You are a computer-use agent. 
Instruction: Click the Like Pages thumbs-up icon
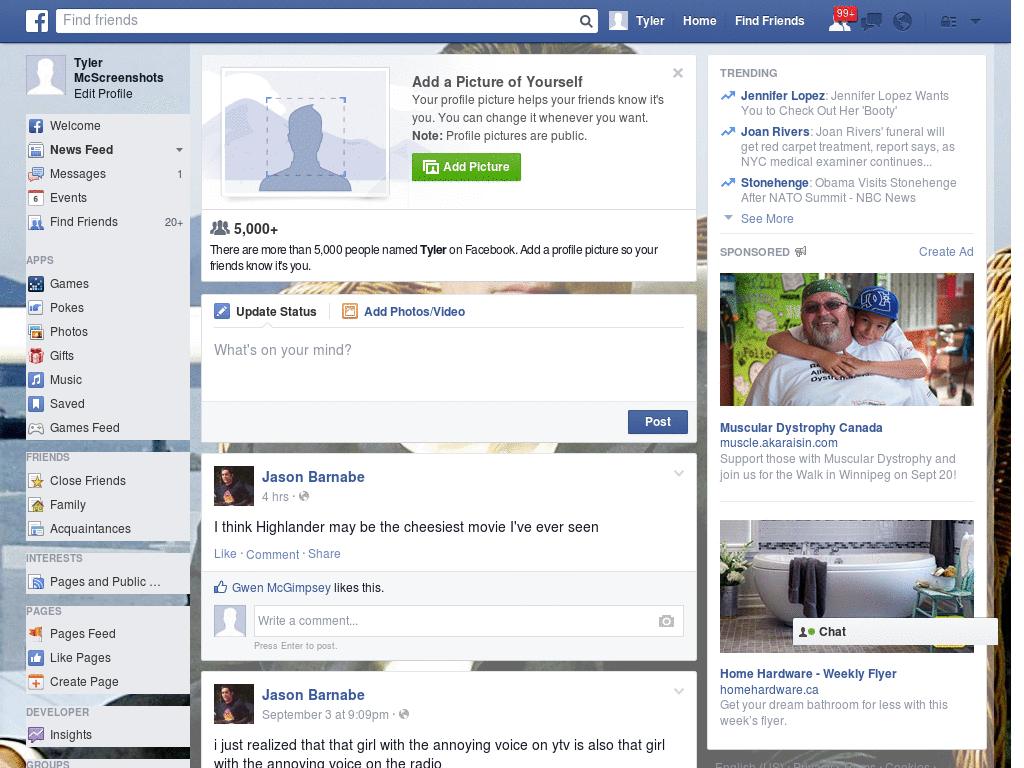(36, 658)
